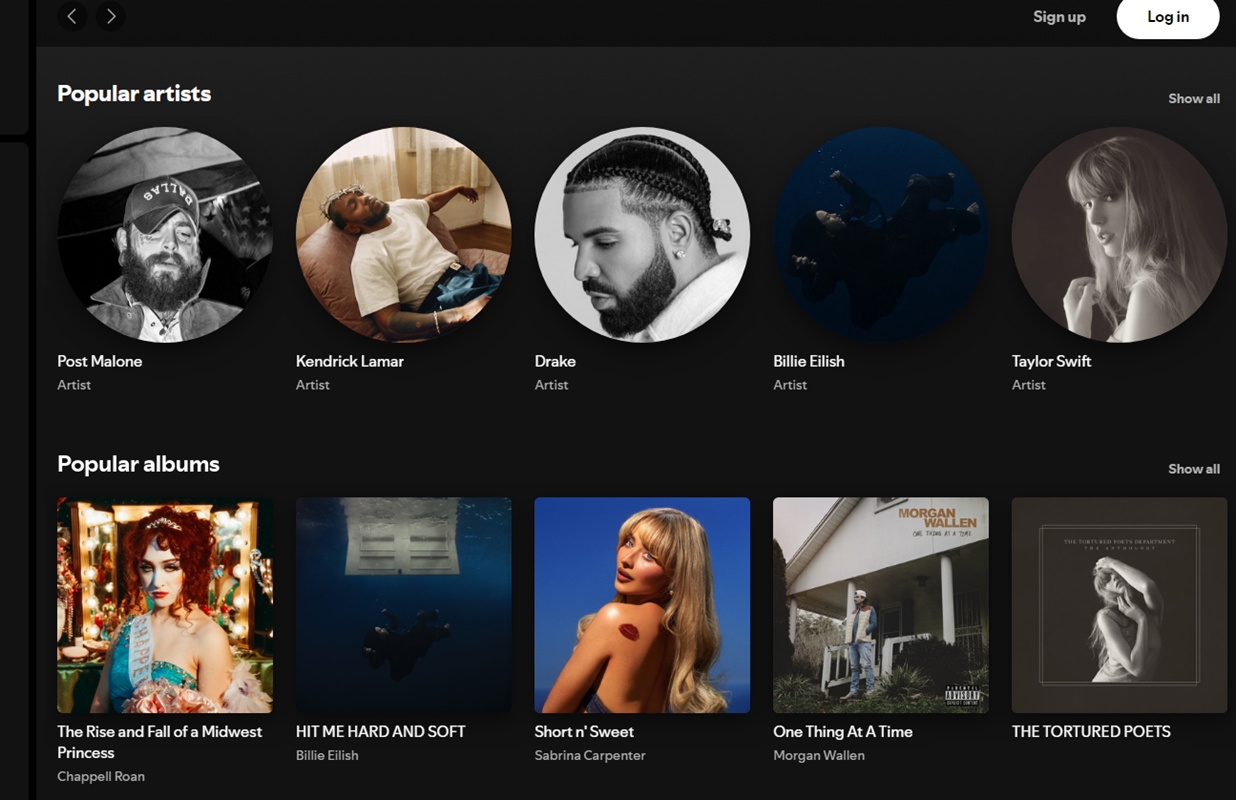This screenshot has width=1236, height=800.
Task: Open the Popular albums heading
Action: tap(138, 464)
